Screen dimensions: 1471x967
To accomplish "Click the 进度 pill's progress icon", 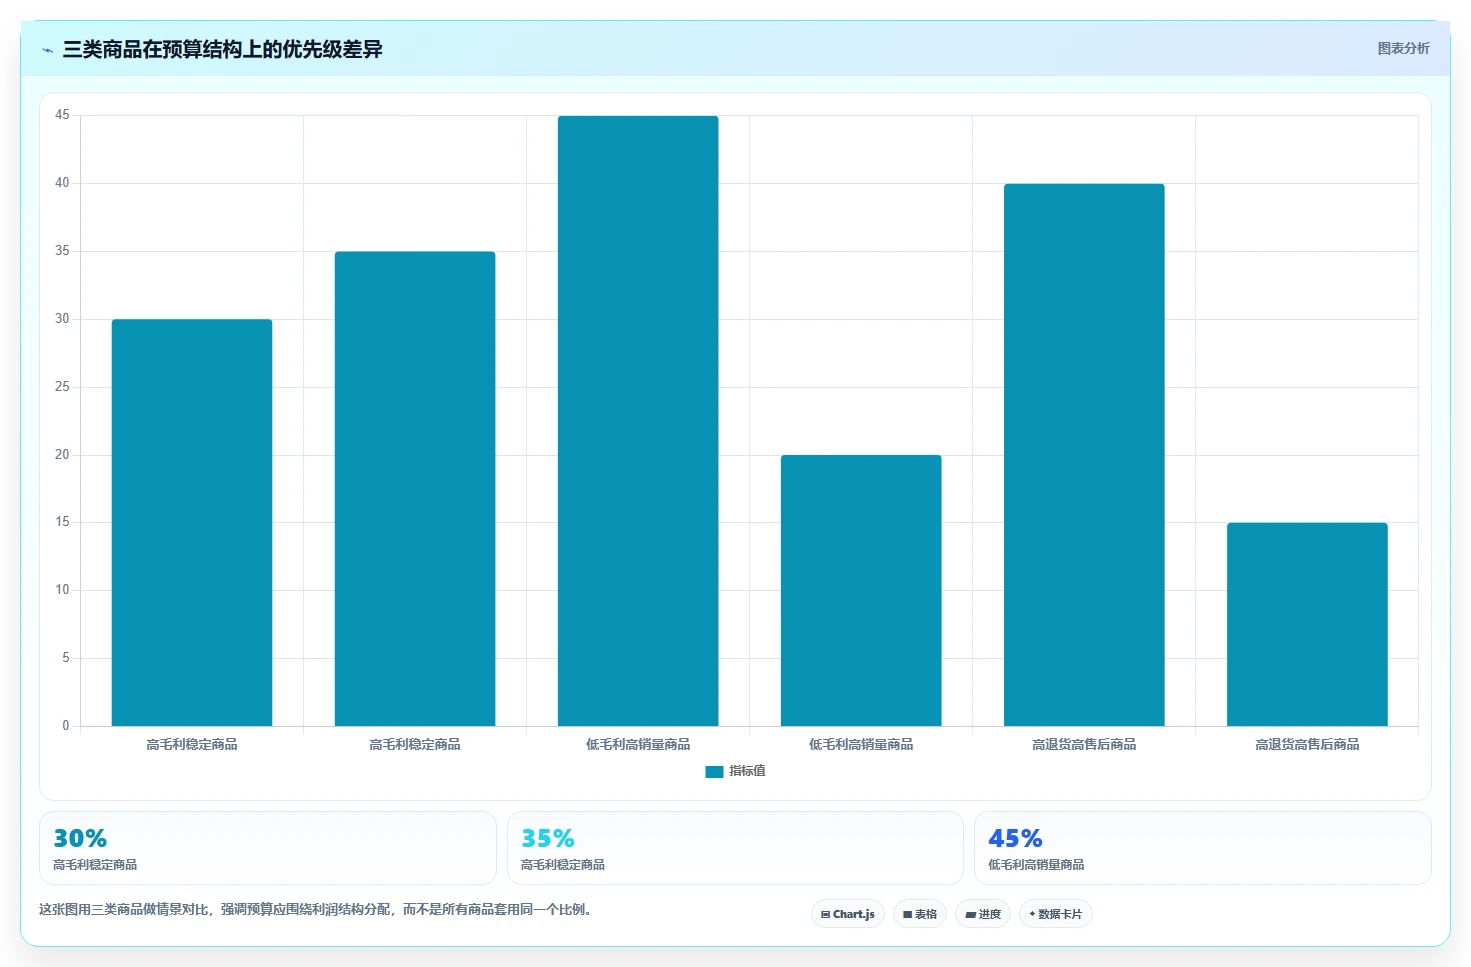I will 970,914.
